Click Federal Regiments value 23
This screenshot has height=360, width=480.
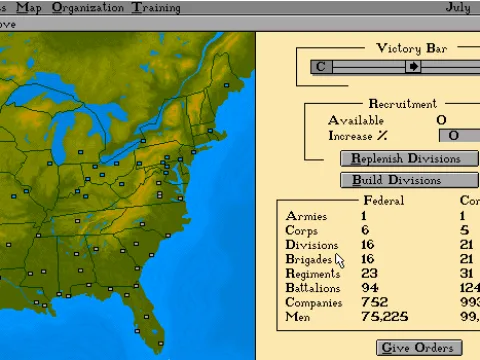coord(369,273)
